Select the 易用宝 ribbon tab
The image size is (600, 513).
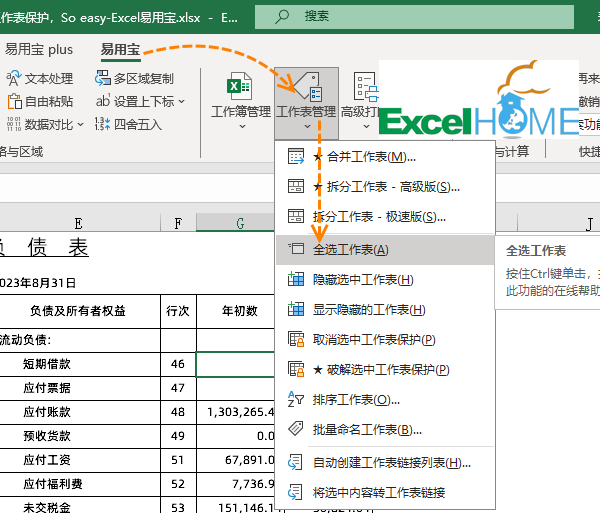120,50
